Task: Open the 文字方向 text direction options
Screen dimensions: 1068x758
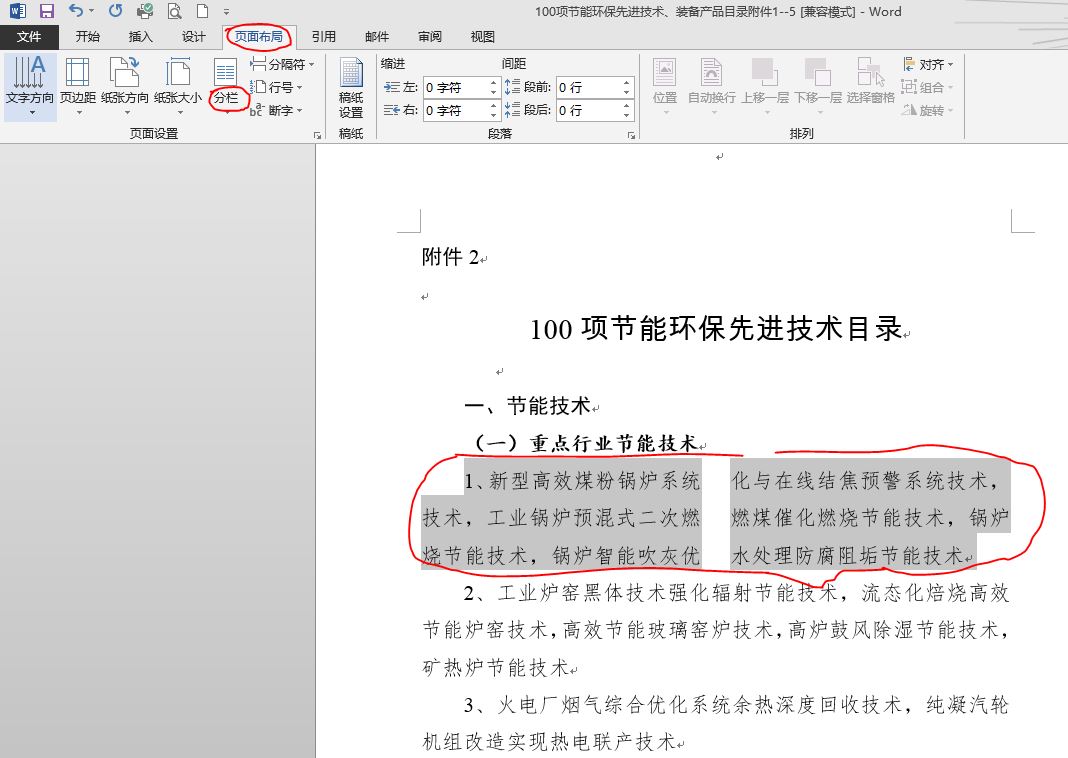Action: 30,86
